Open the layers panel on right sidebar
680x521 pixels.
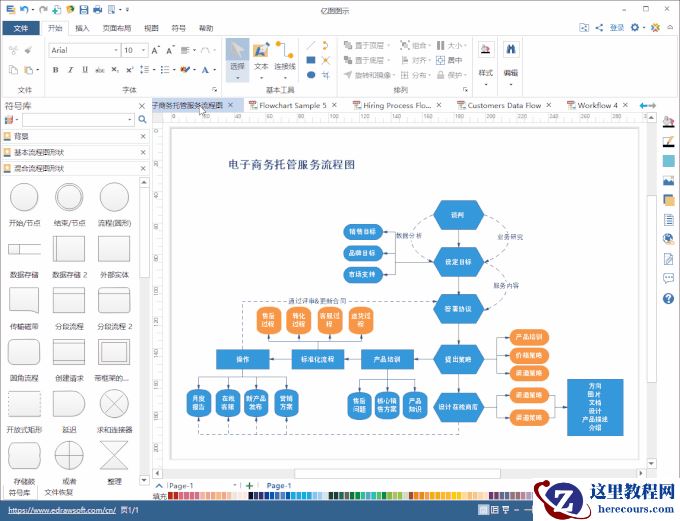point(668,200)
